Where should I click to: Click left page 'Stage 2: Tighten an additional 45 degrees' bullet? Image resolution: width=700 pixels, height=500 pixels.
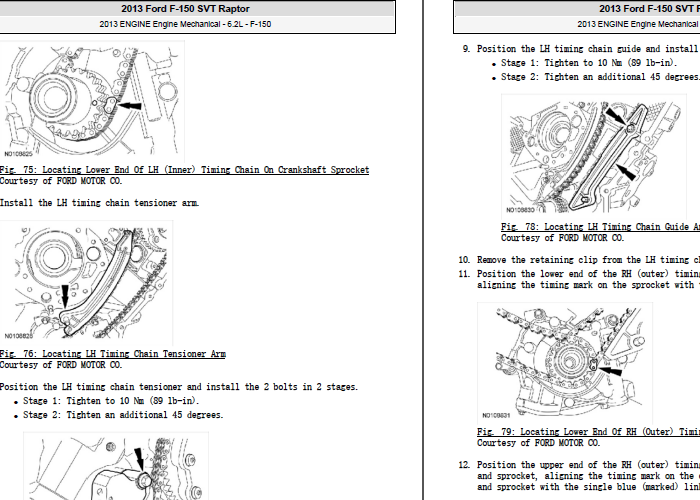(x=123, y=415)
